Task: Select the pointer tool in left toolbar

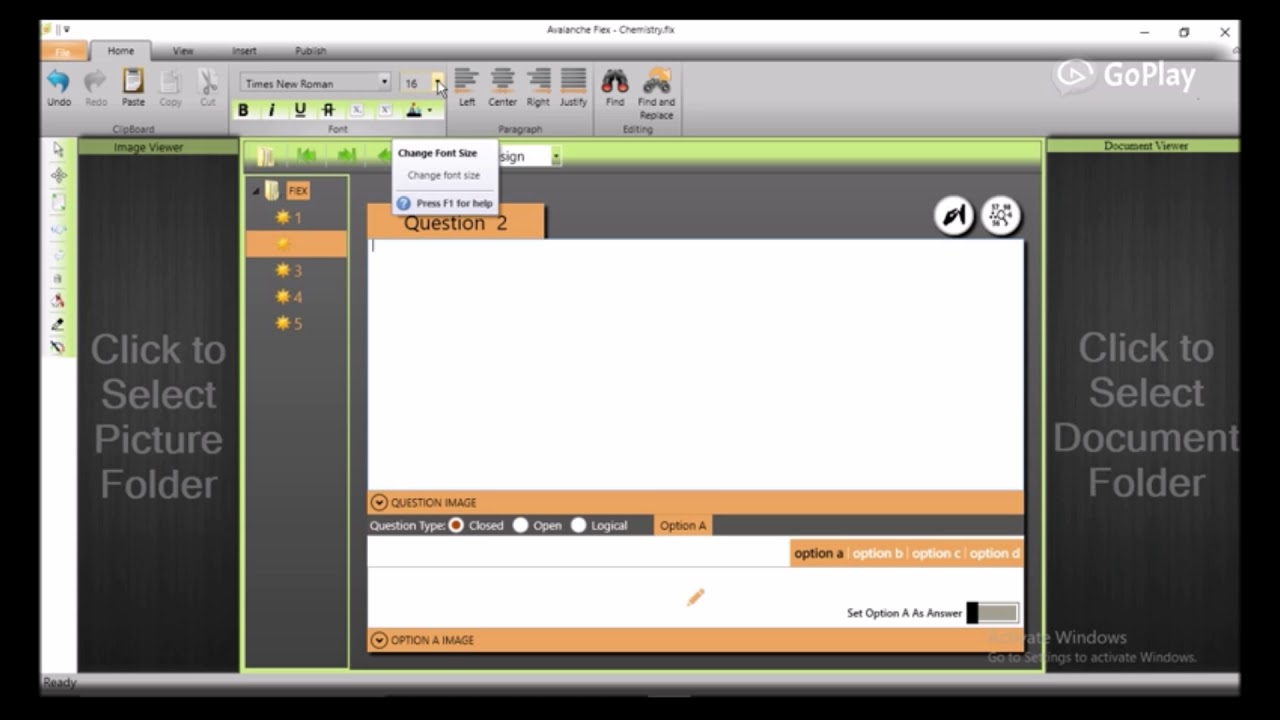Action: click(58, 149)
